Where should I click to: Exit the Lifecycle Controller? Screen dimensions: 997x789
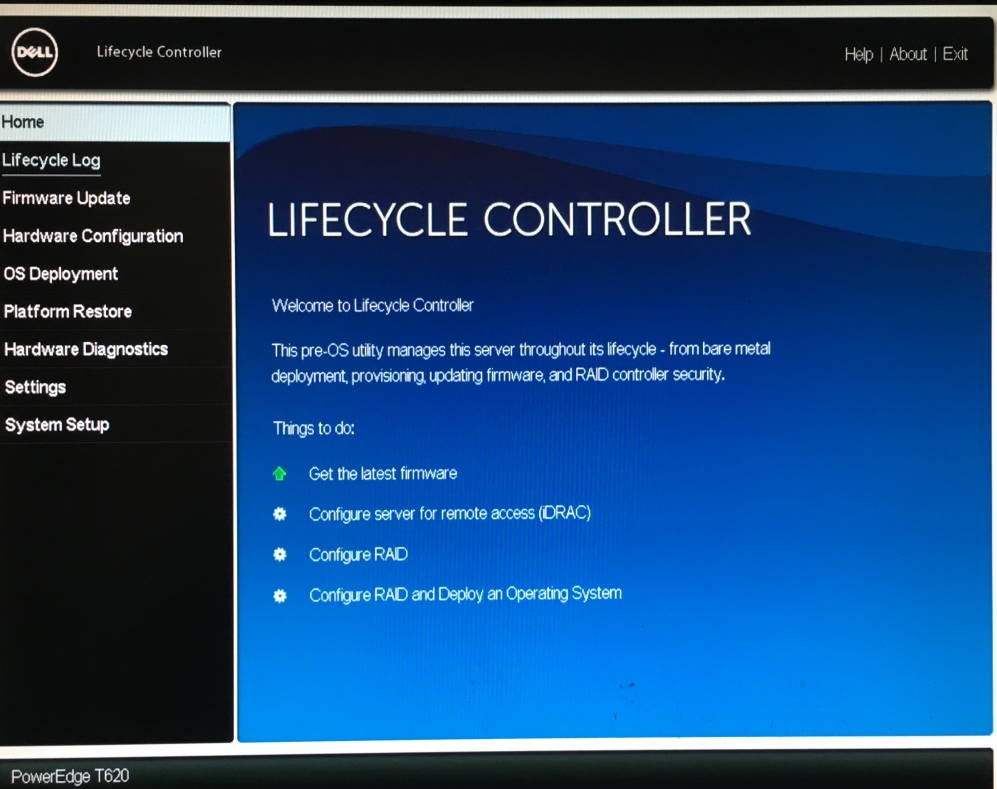point(955,54)
